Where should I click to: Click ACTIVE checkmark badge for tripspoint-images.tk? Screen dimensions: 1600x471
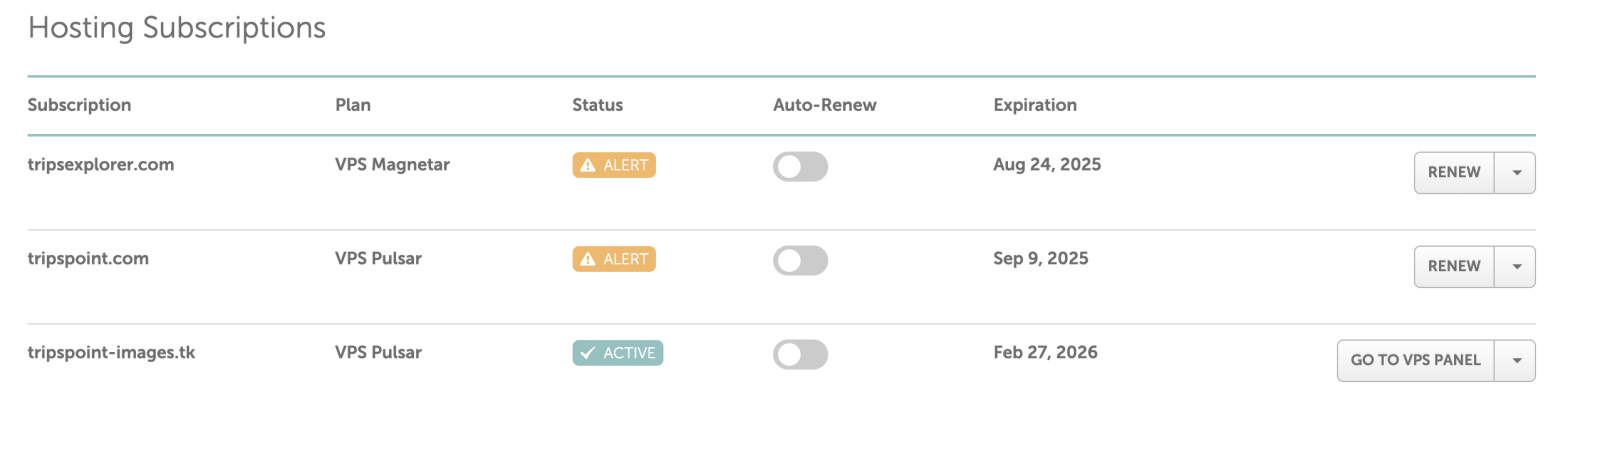(x=617, y=353)
